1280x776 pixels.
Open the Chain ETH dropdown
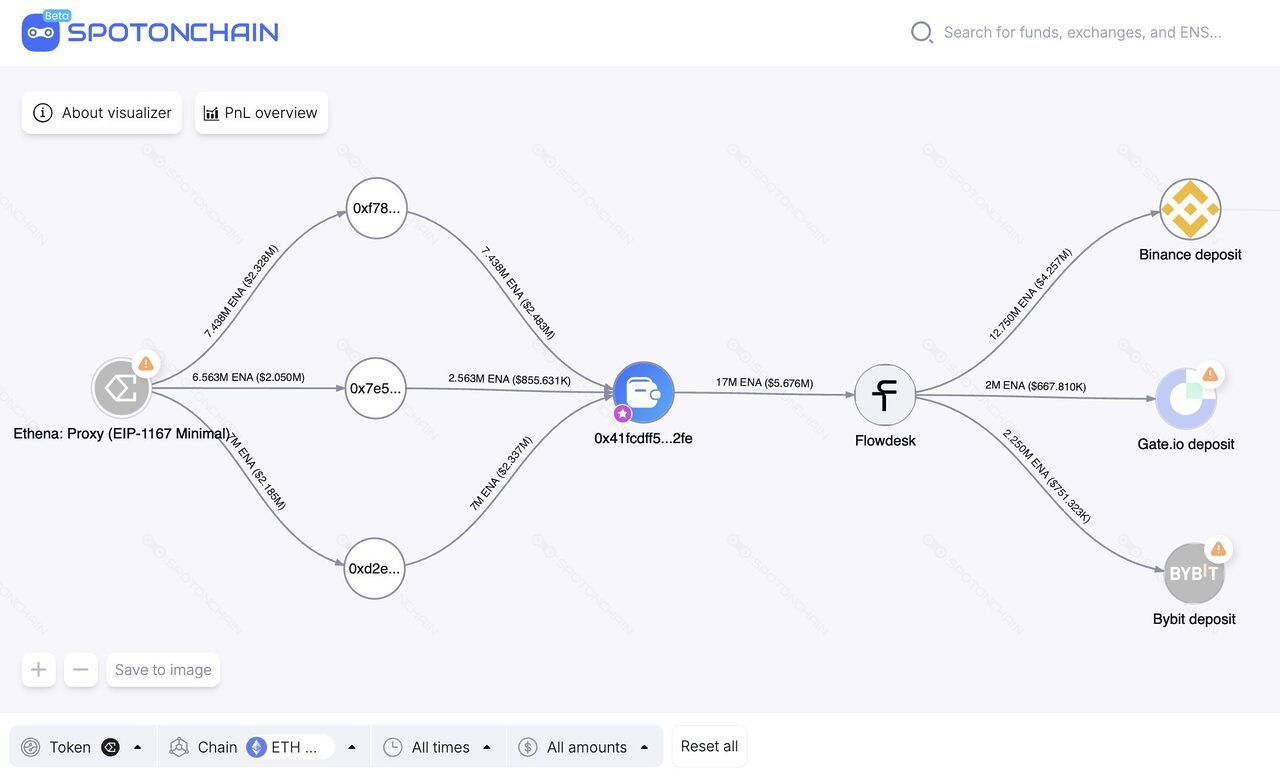[264, 747]
